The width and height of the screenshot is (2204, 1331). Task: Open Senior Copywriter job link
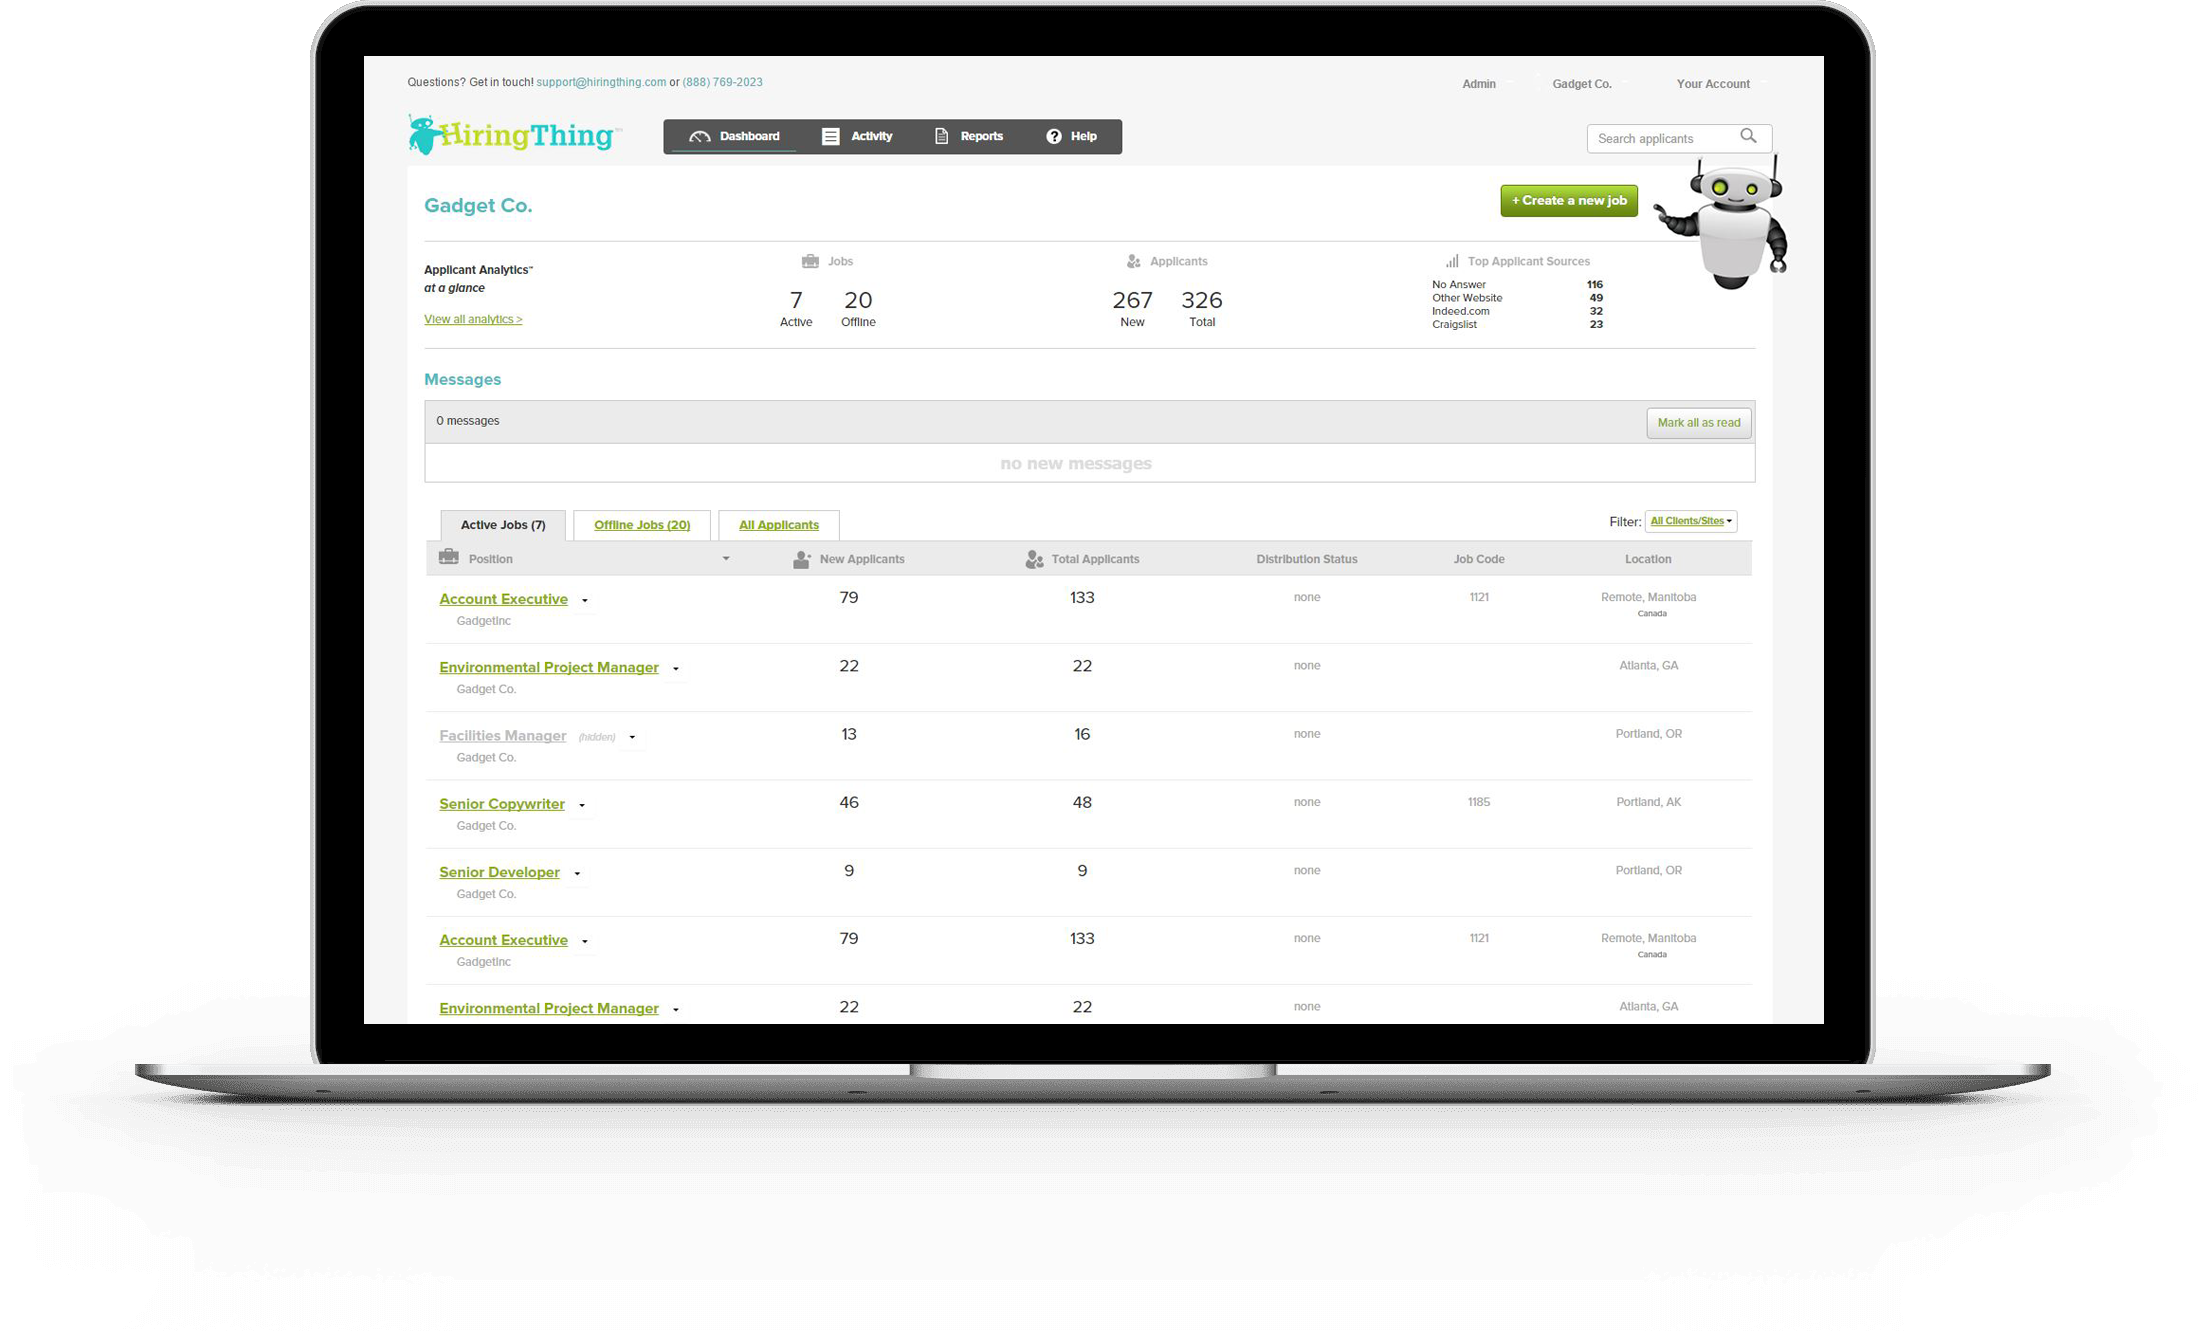click(x=502, y=804)
